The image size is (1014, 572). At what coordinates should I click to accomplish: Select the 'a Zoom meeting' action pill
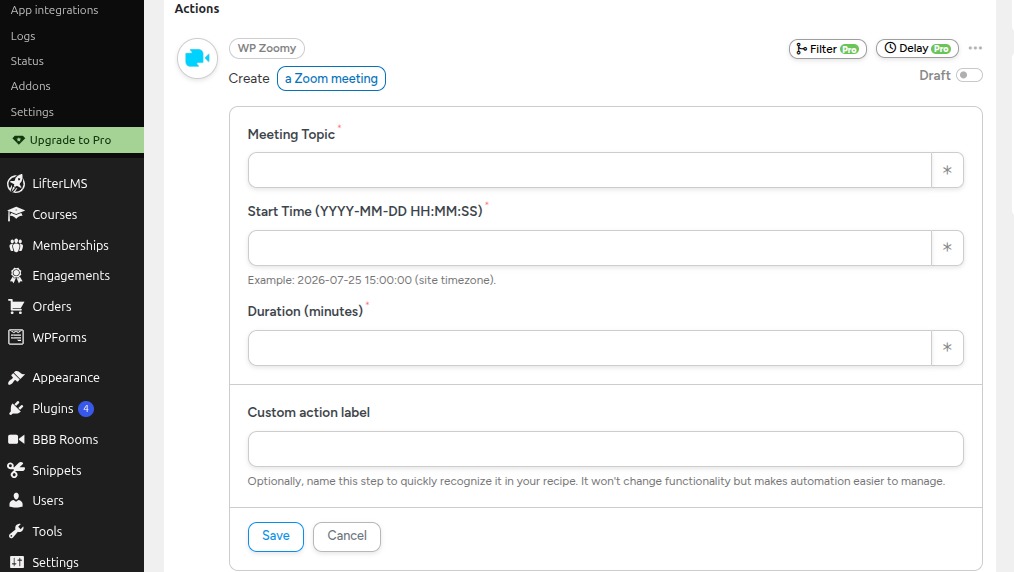coord(331,78)
